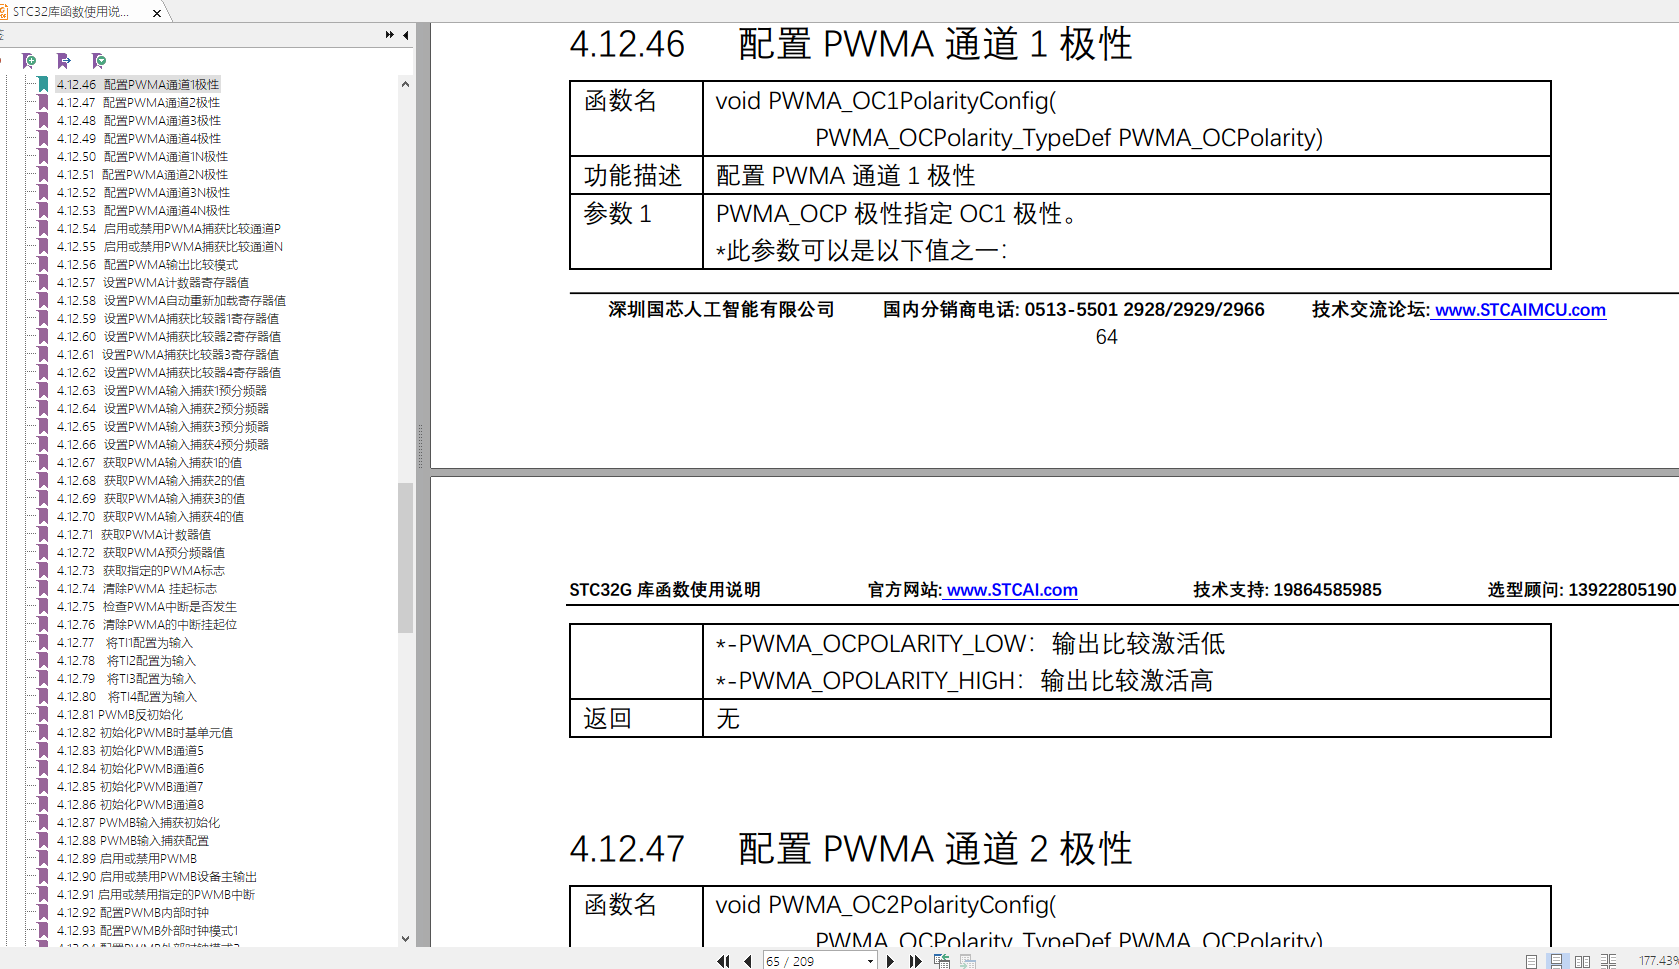Go to bookmark 4.12.56 配置PWMA输出比较模式
This screenshot has width=1679, height=969.
pyautogui.click(x=147, y=265)
